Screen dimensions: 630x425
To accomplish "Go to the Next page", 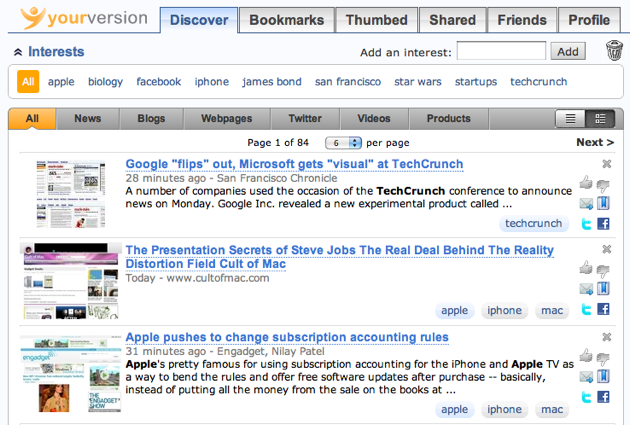I will click(595, 143).
